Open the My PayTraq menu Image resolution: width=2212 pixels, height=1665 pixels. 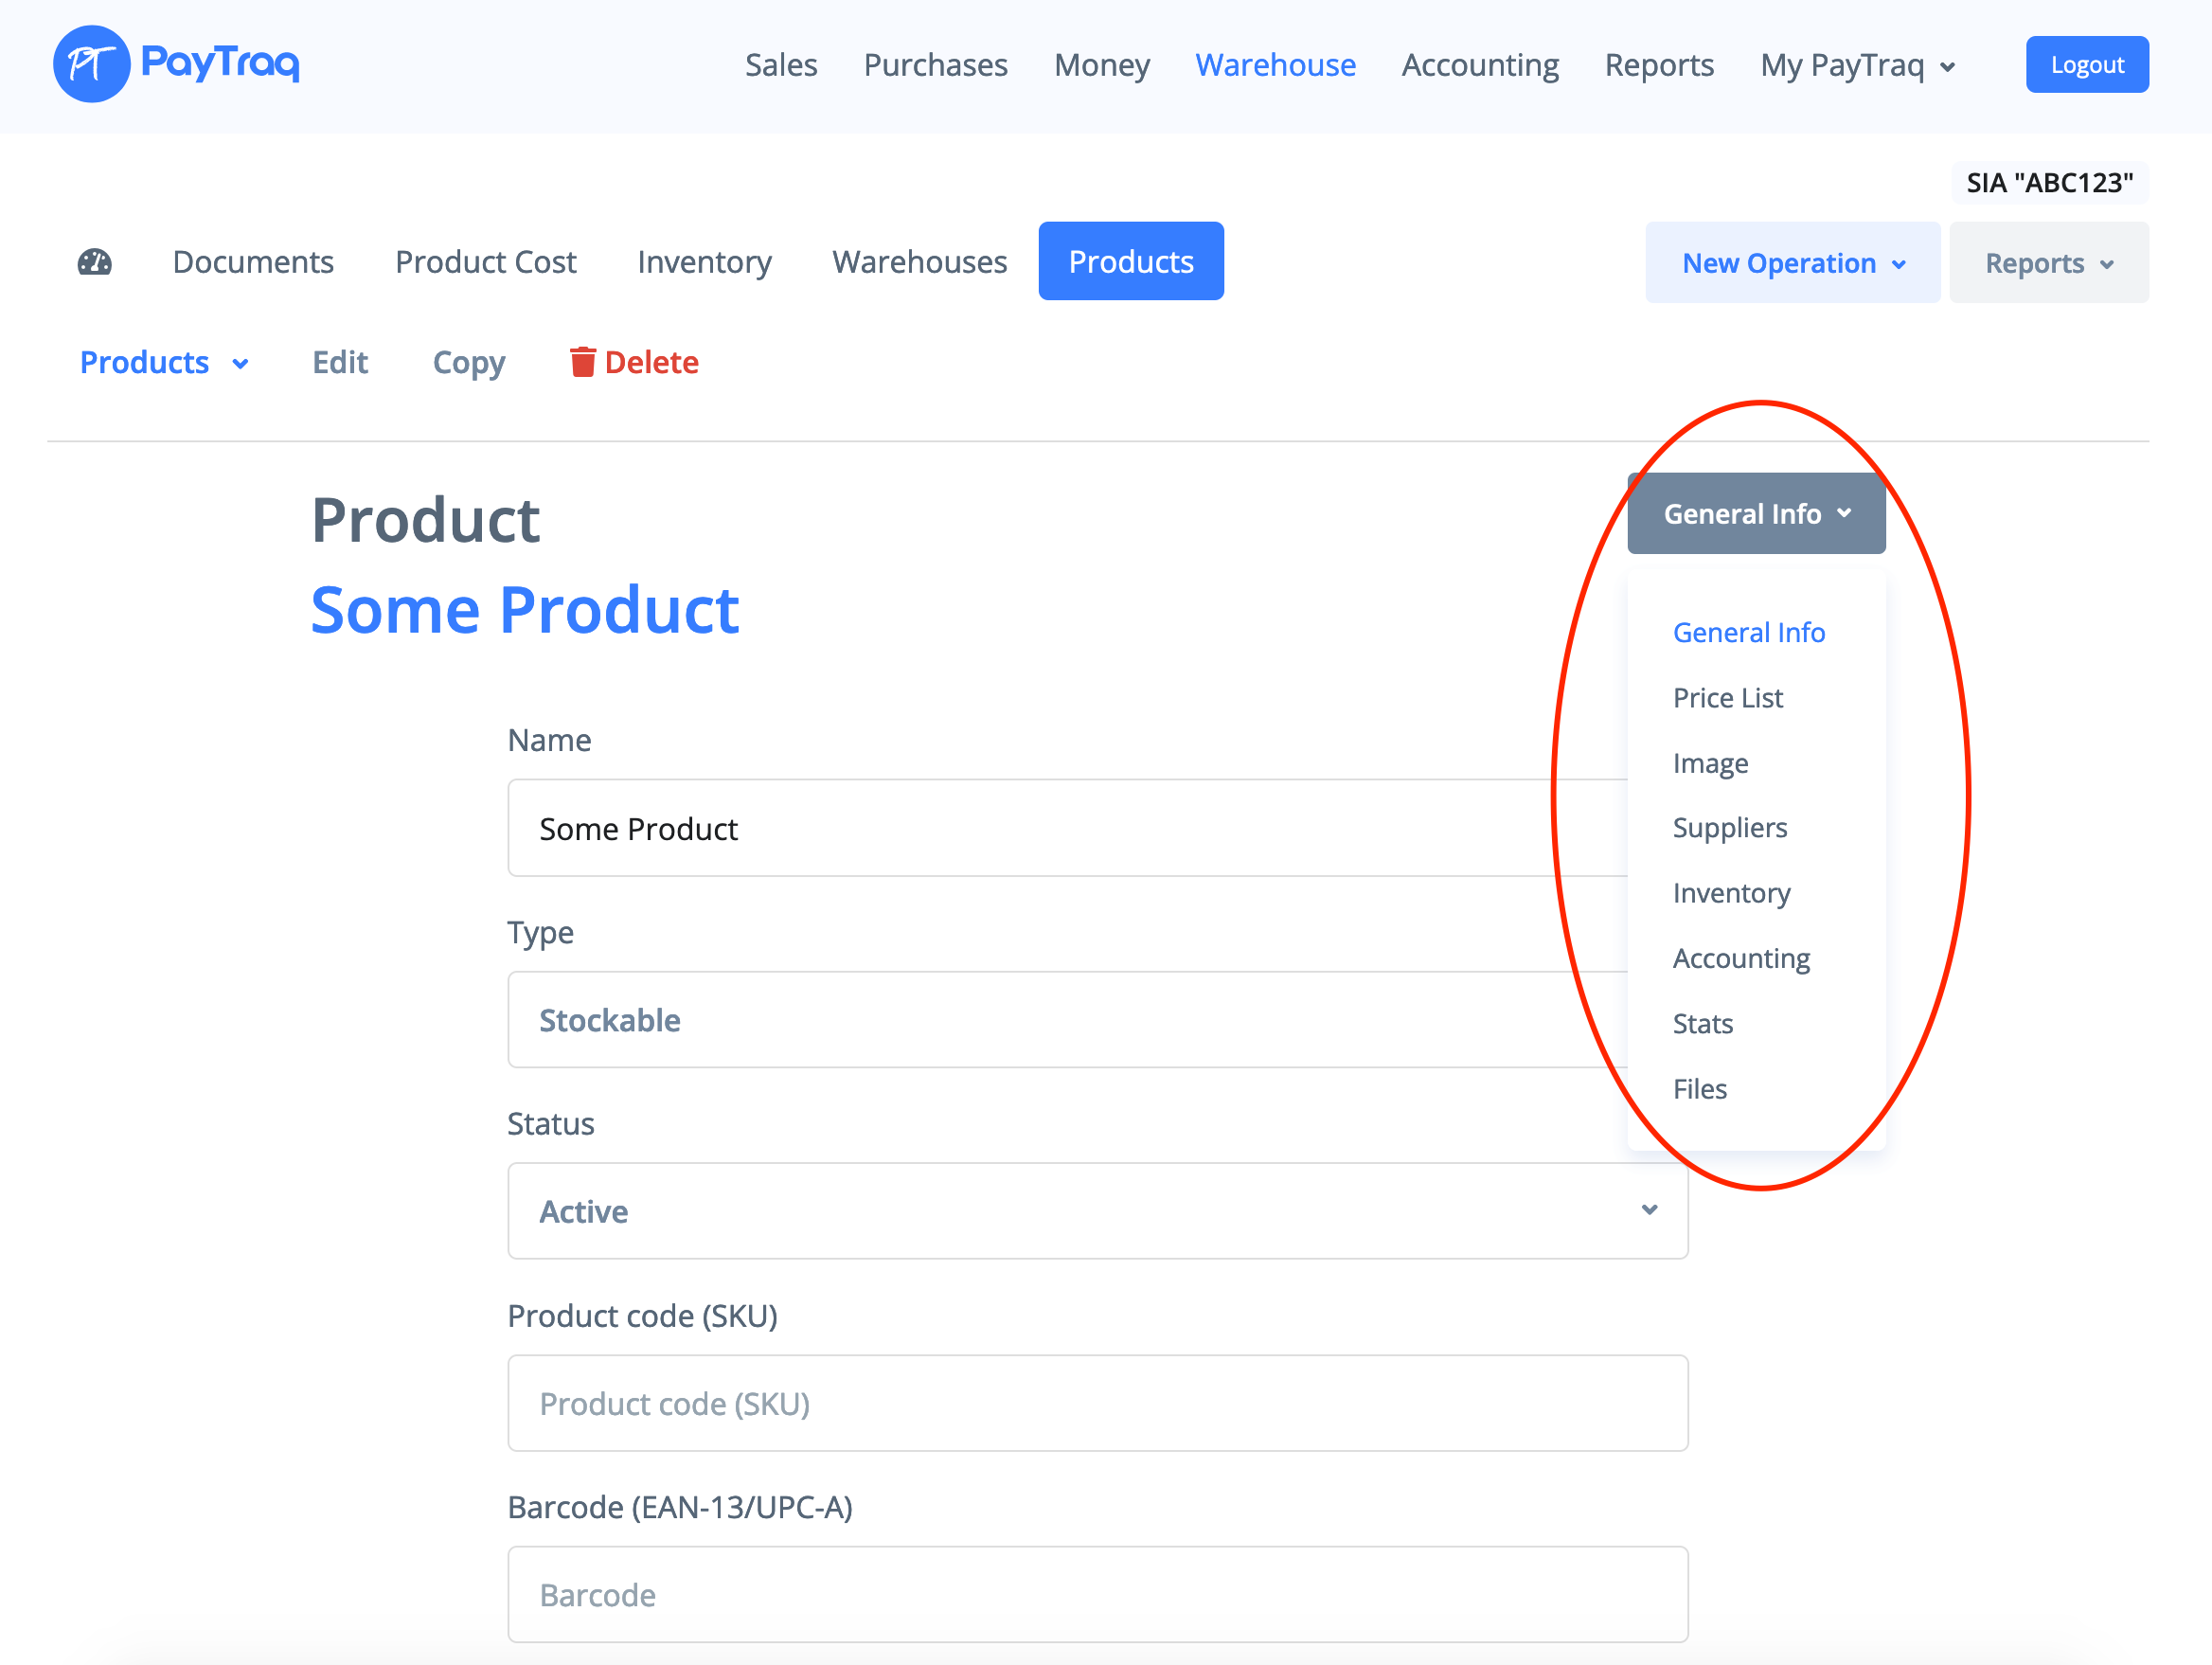[1857, 65]
